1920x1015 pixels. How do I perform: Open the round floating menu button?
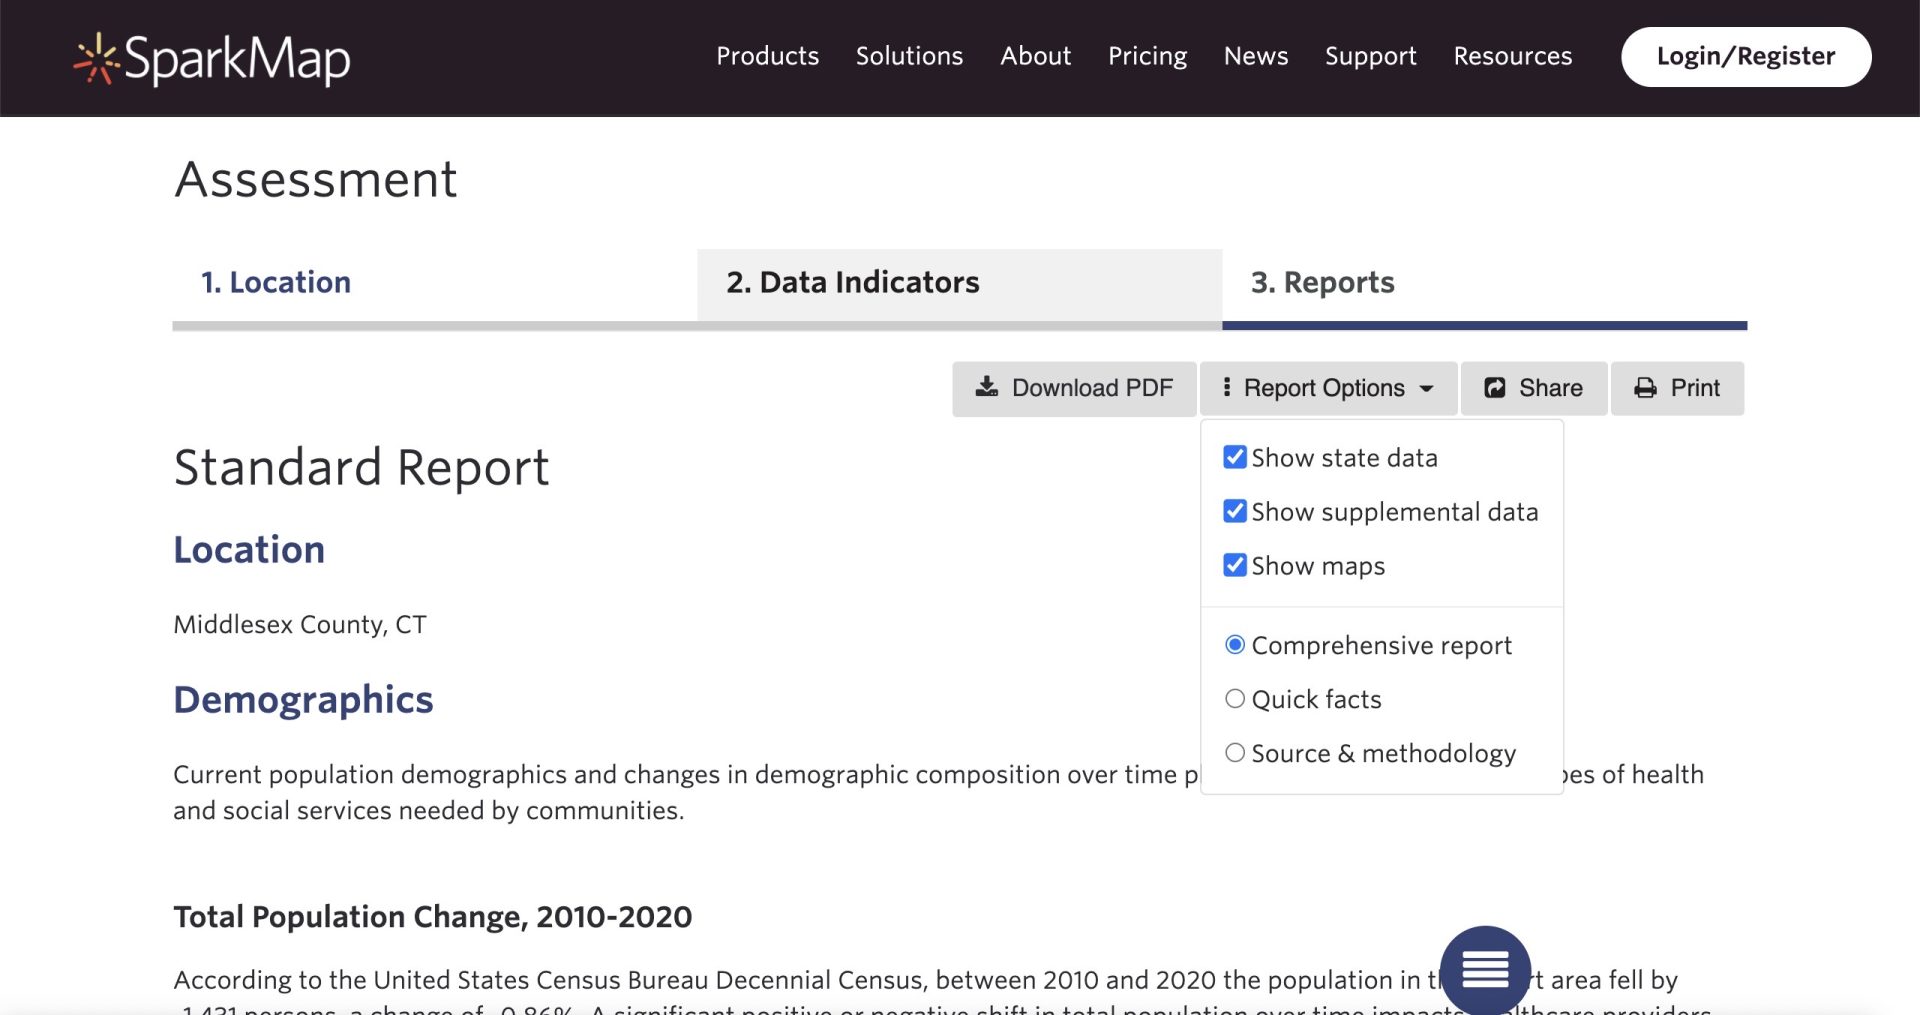point(1485,970)
